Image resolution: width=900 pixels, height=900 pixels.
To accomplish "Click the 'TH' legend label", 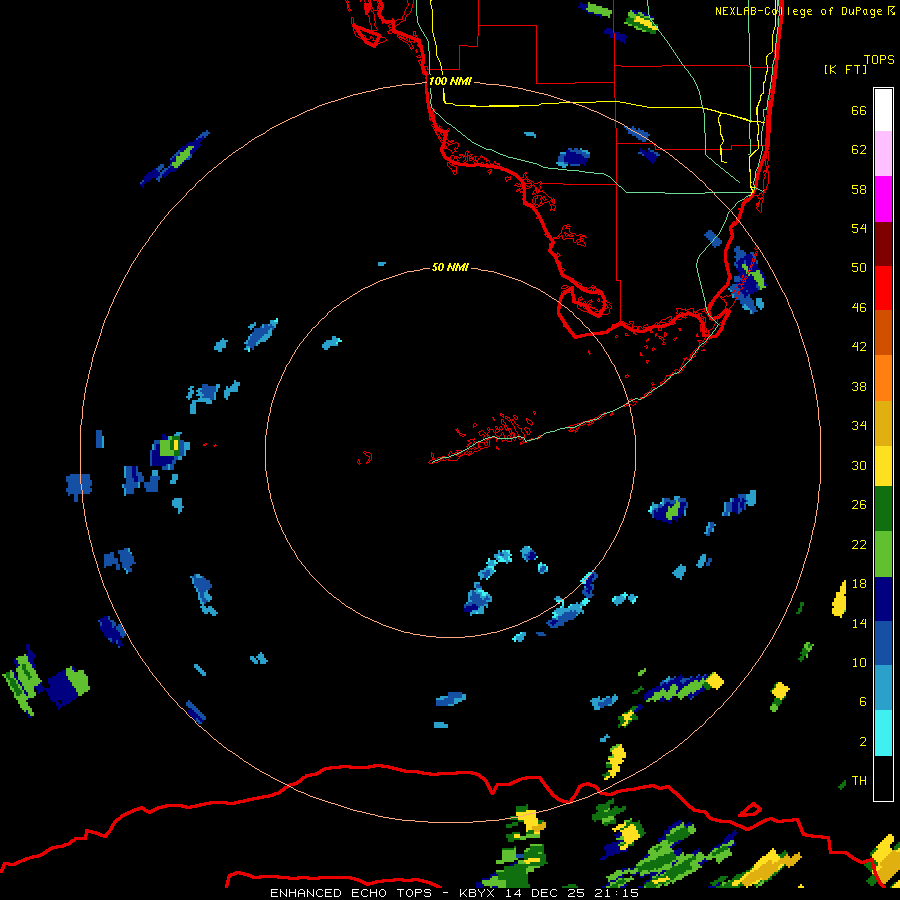I will coord(859,780).
